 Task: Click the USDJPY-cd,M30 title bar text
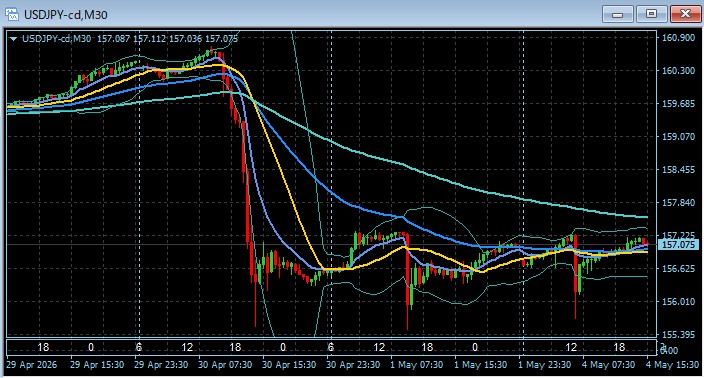66,15
